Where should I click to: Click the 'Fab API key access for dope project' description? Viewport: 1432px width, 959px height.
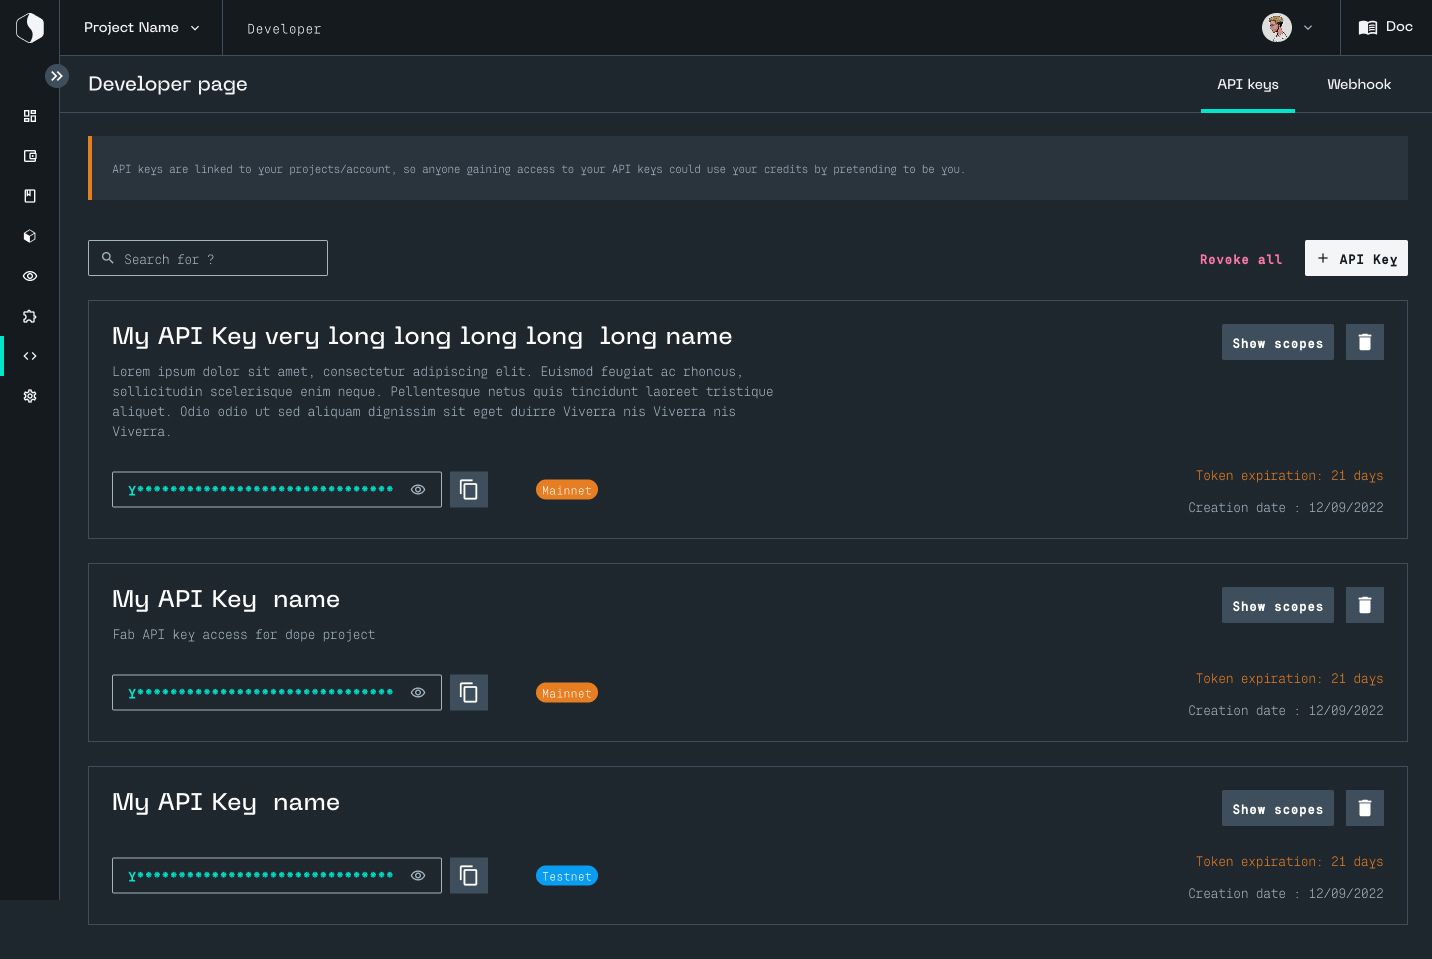[244, 635]
